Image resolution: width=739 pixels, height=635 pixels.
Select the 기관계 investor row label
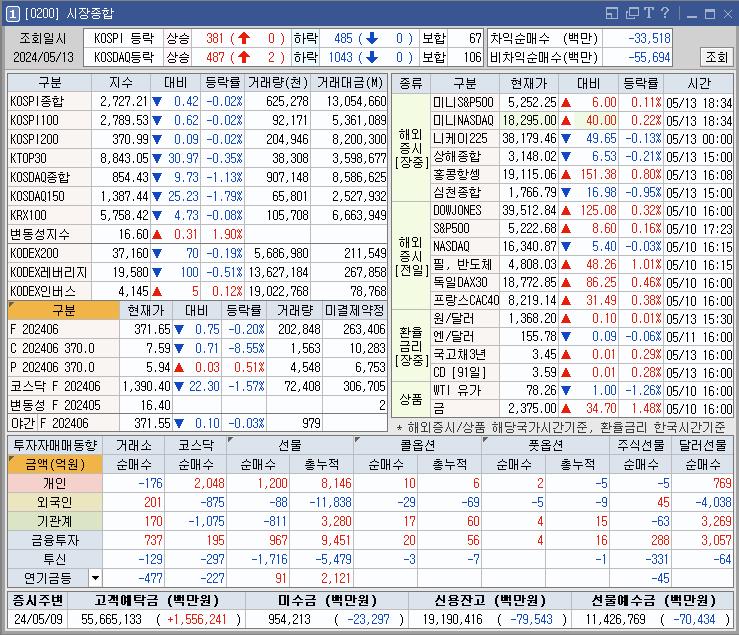click(x=55, y=521)
